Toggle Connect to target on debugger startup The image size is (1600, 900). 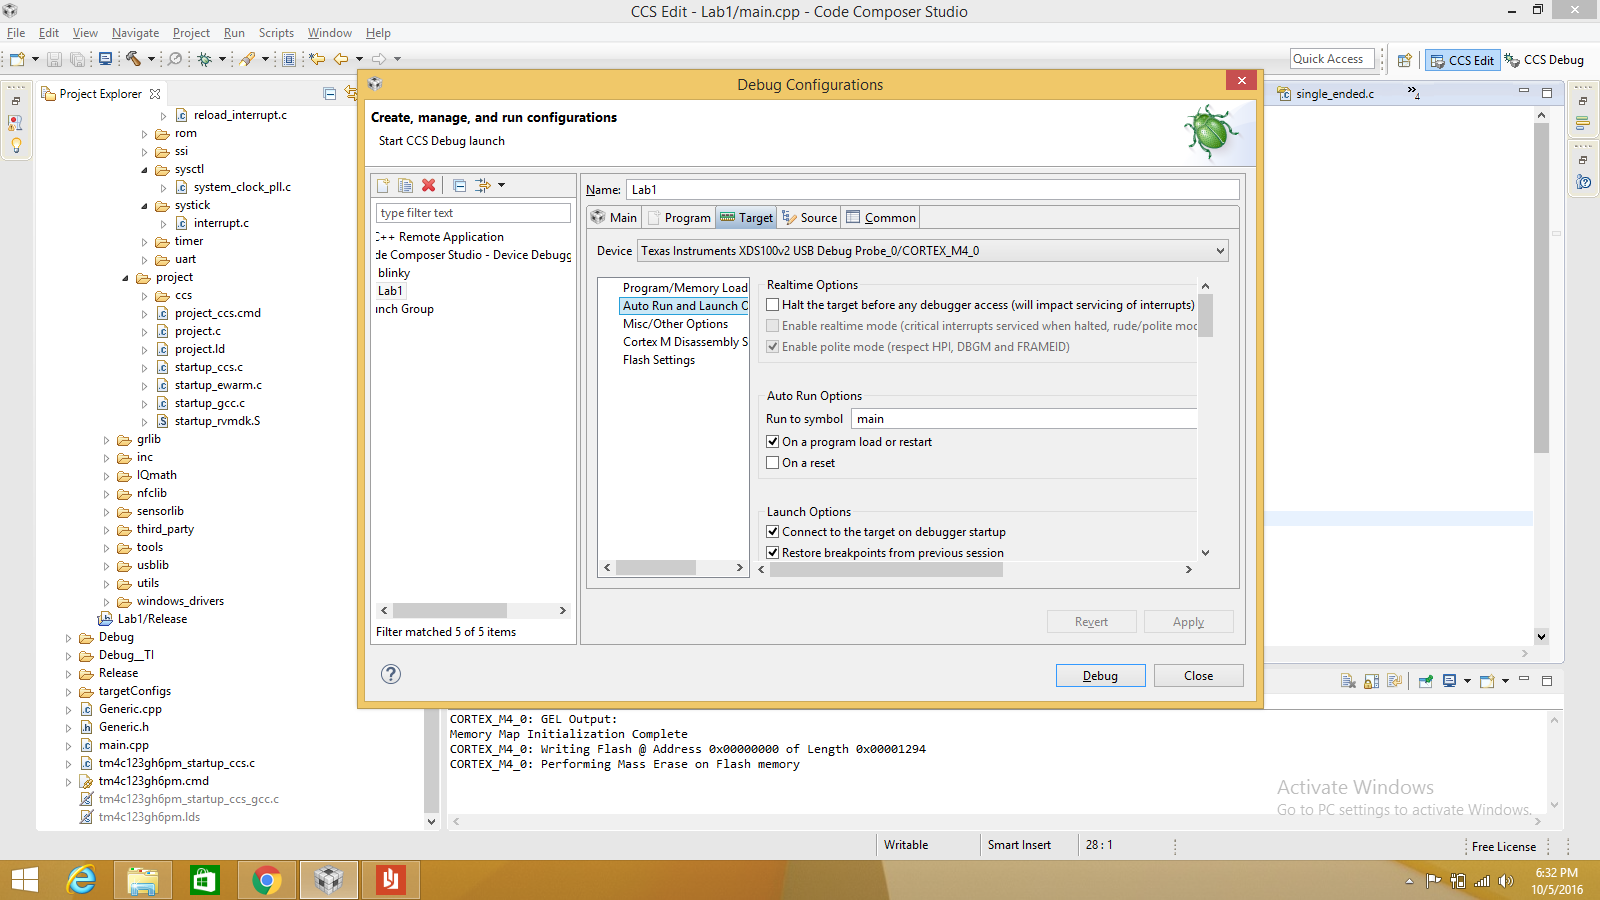(772, 531)
